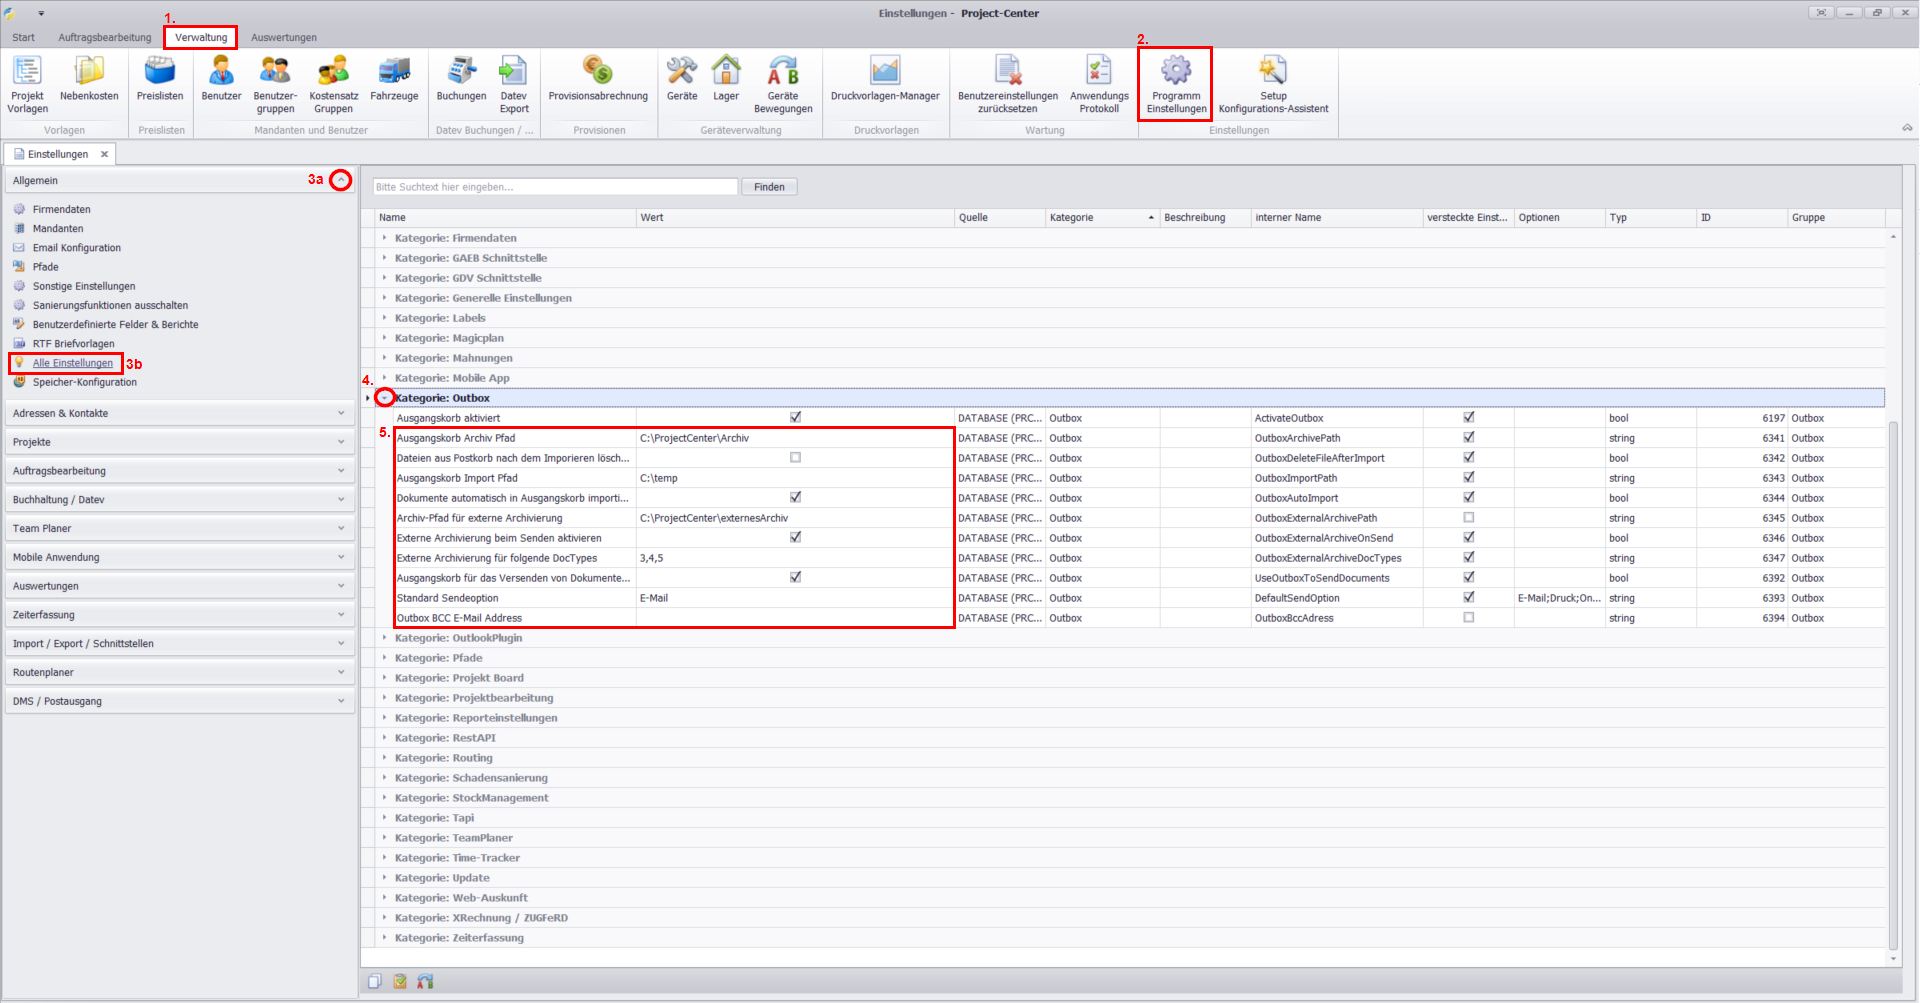
Task: Switch to the Auswertungen ribbon tab
Action: tap(283, 38)
